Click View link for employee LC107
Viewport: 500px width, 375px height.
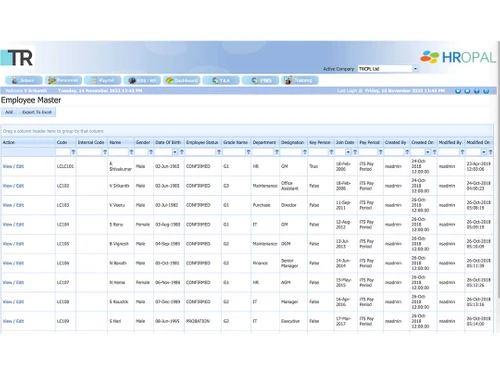(7, 282)
